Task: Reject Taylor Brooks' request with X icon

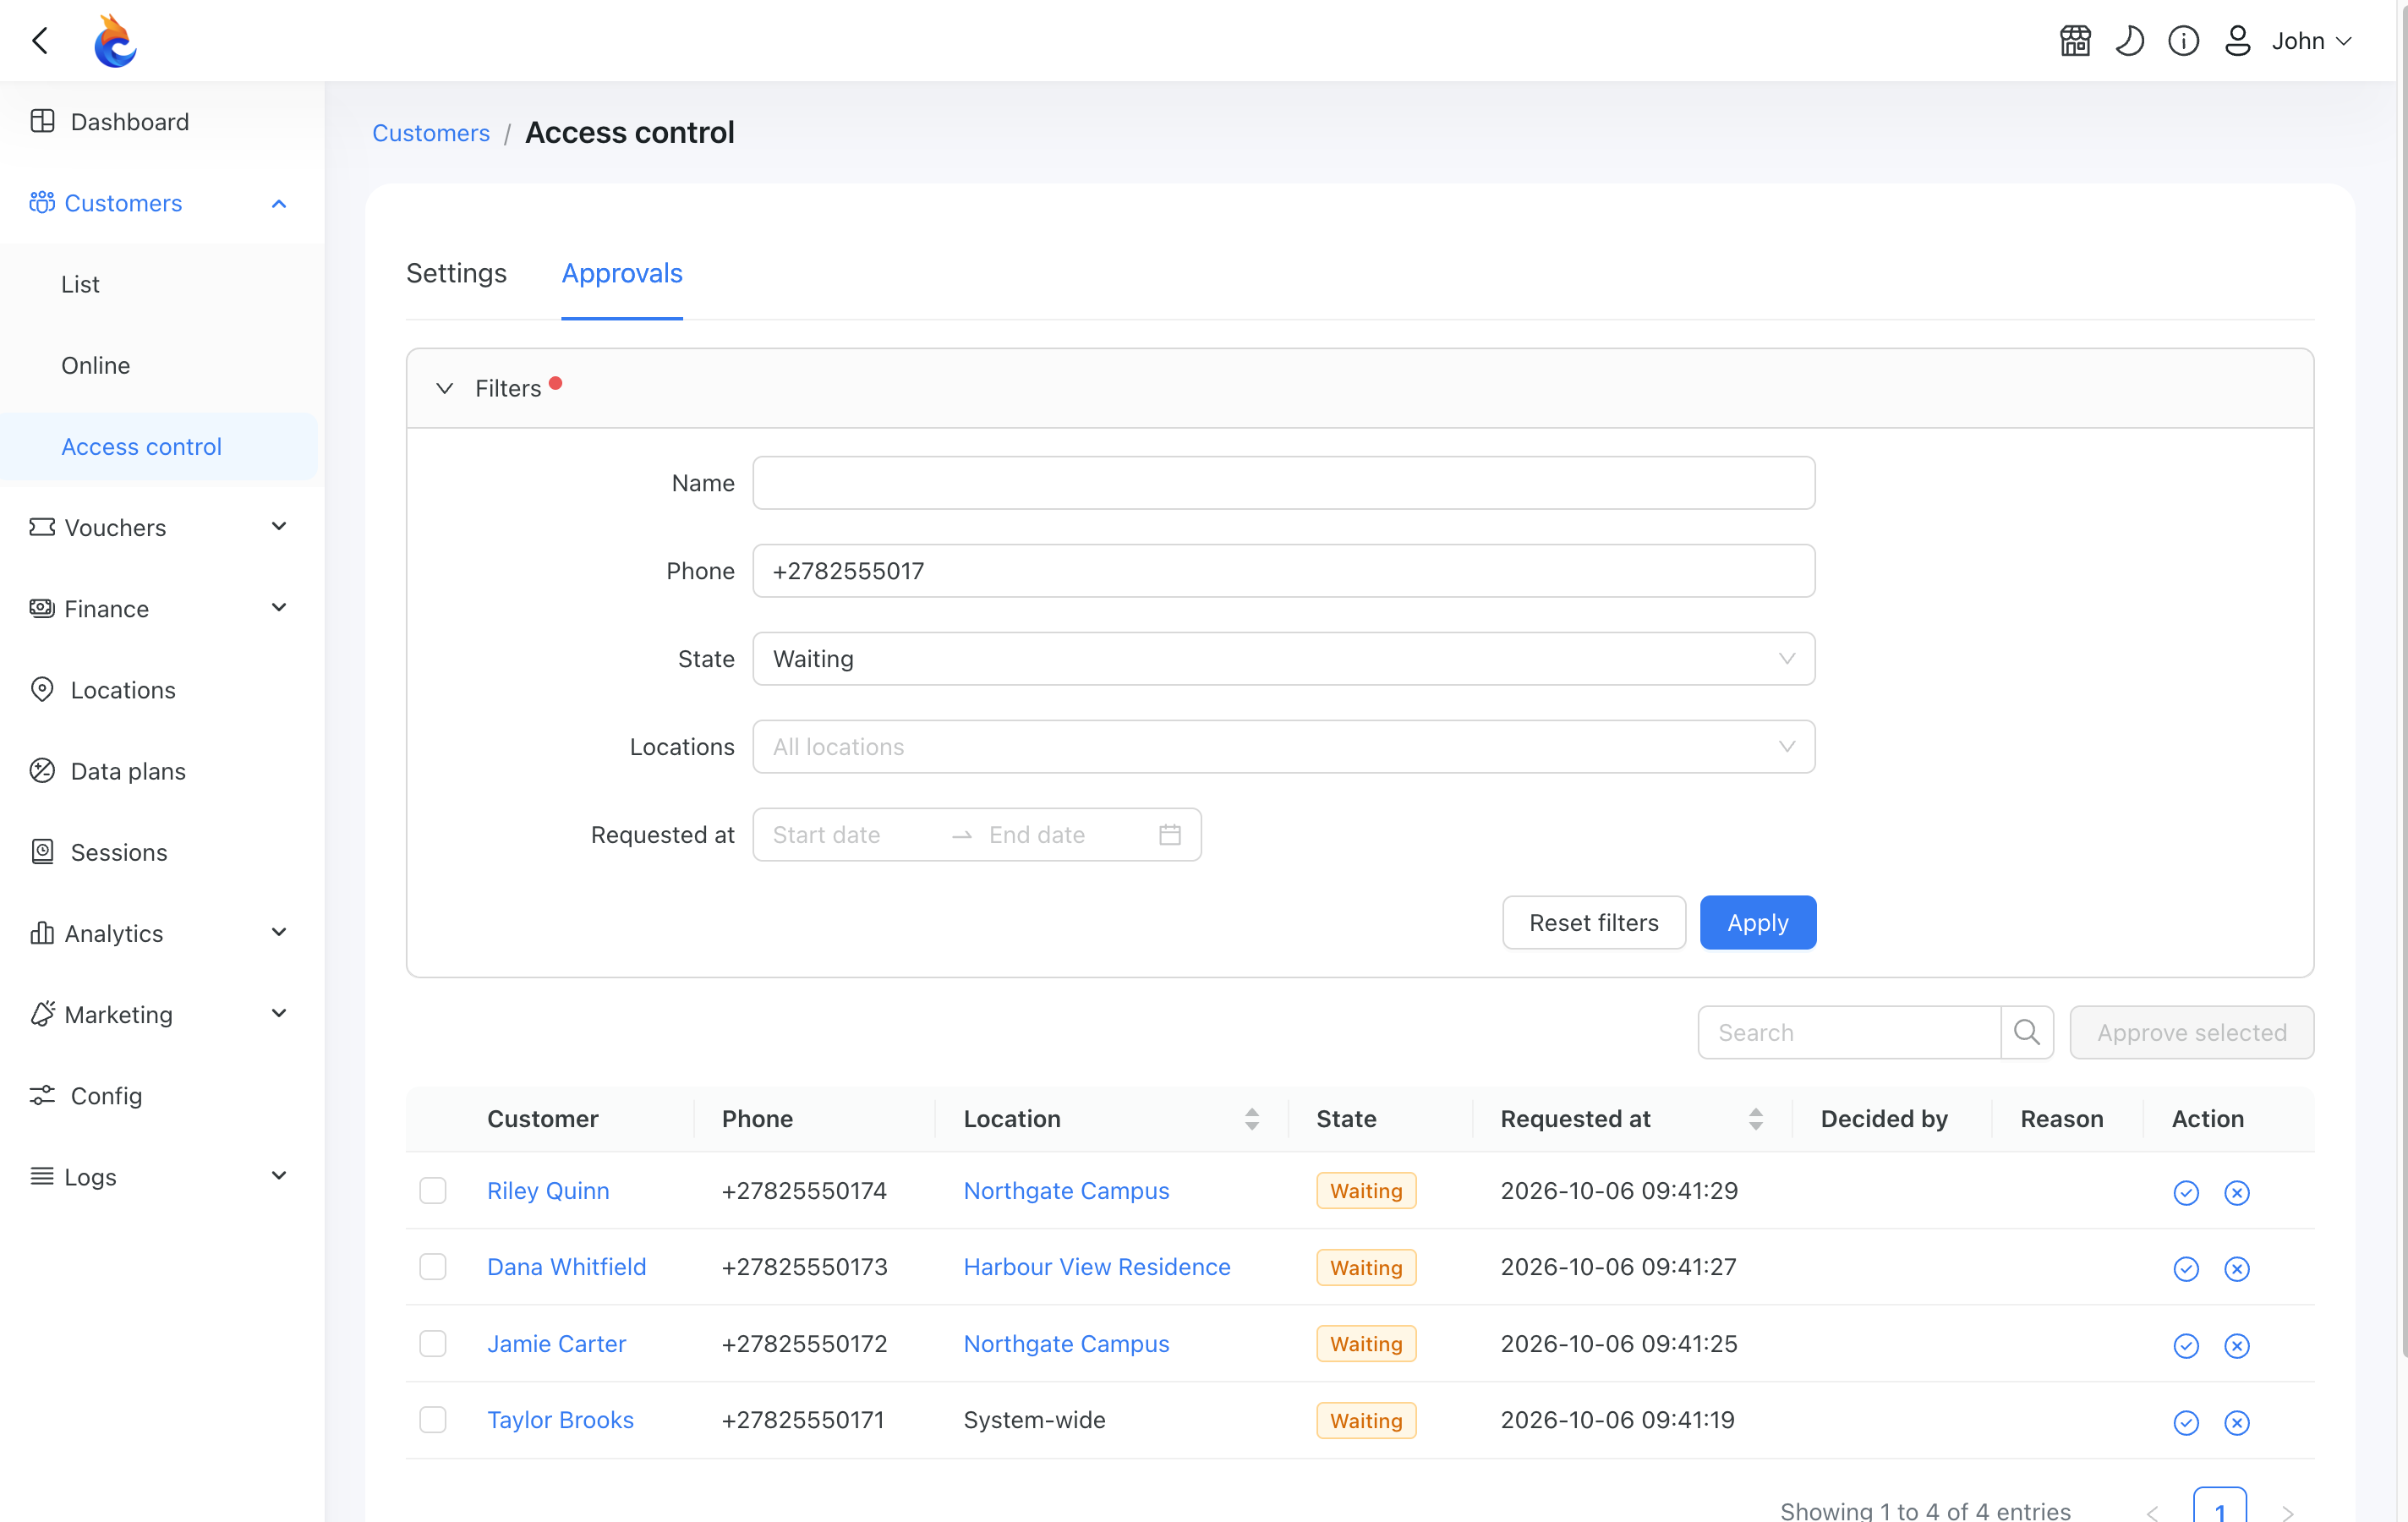Action: coord(2237,1422)
